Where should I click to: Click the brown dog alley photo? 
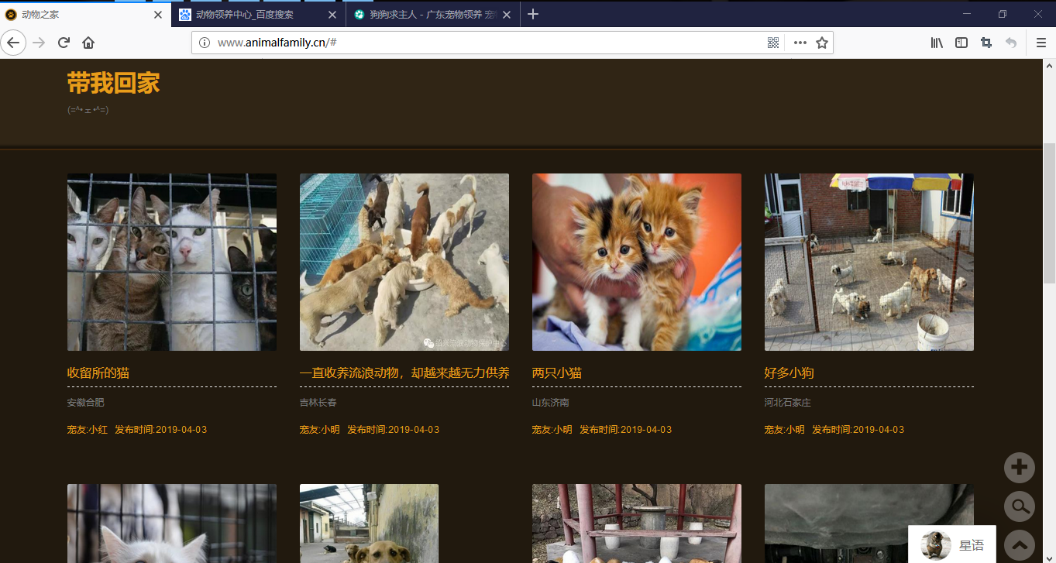[369, 523]
